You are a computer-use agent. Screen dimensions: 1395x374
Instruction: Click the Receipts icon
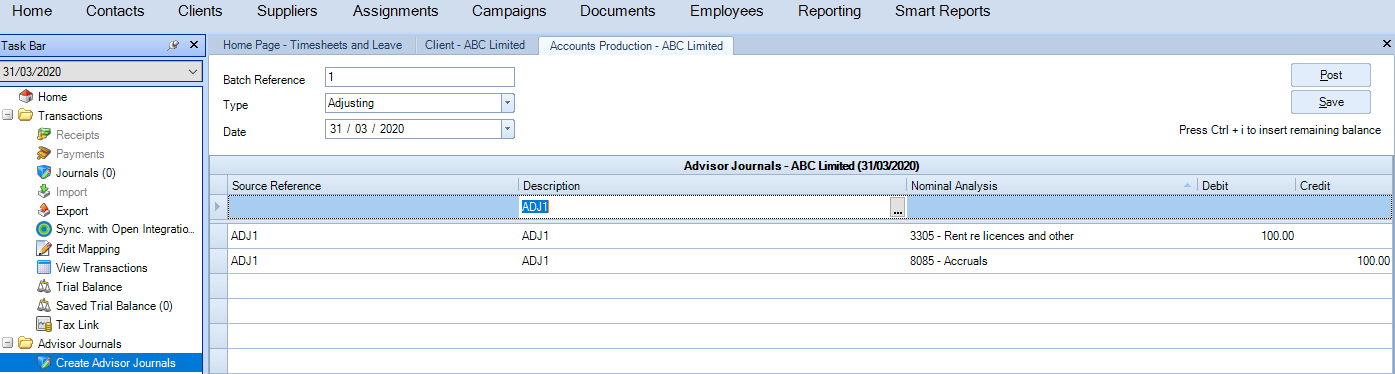(x=44, y=135)
